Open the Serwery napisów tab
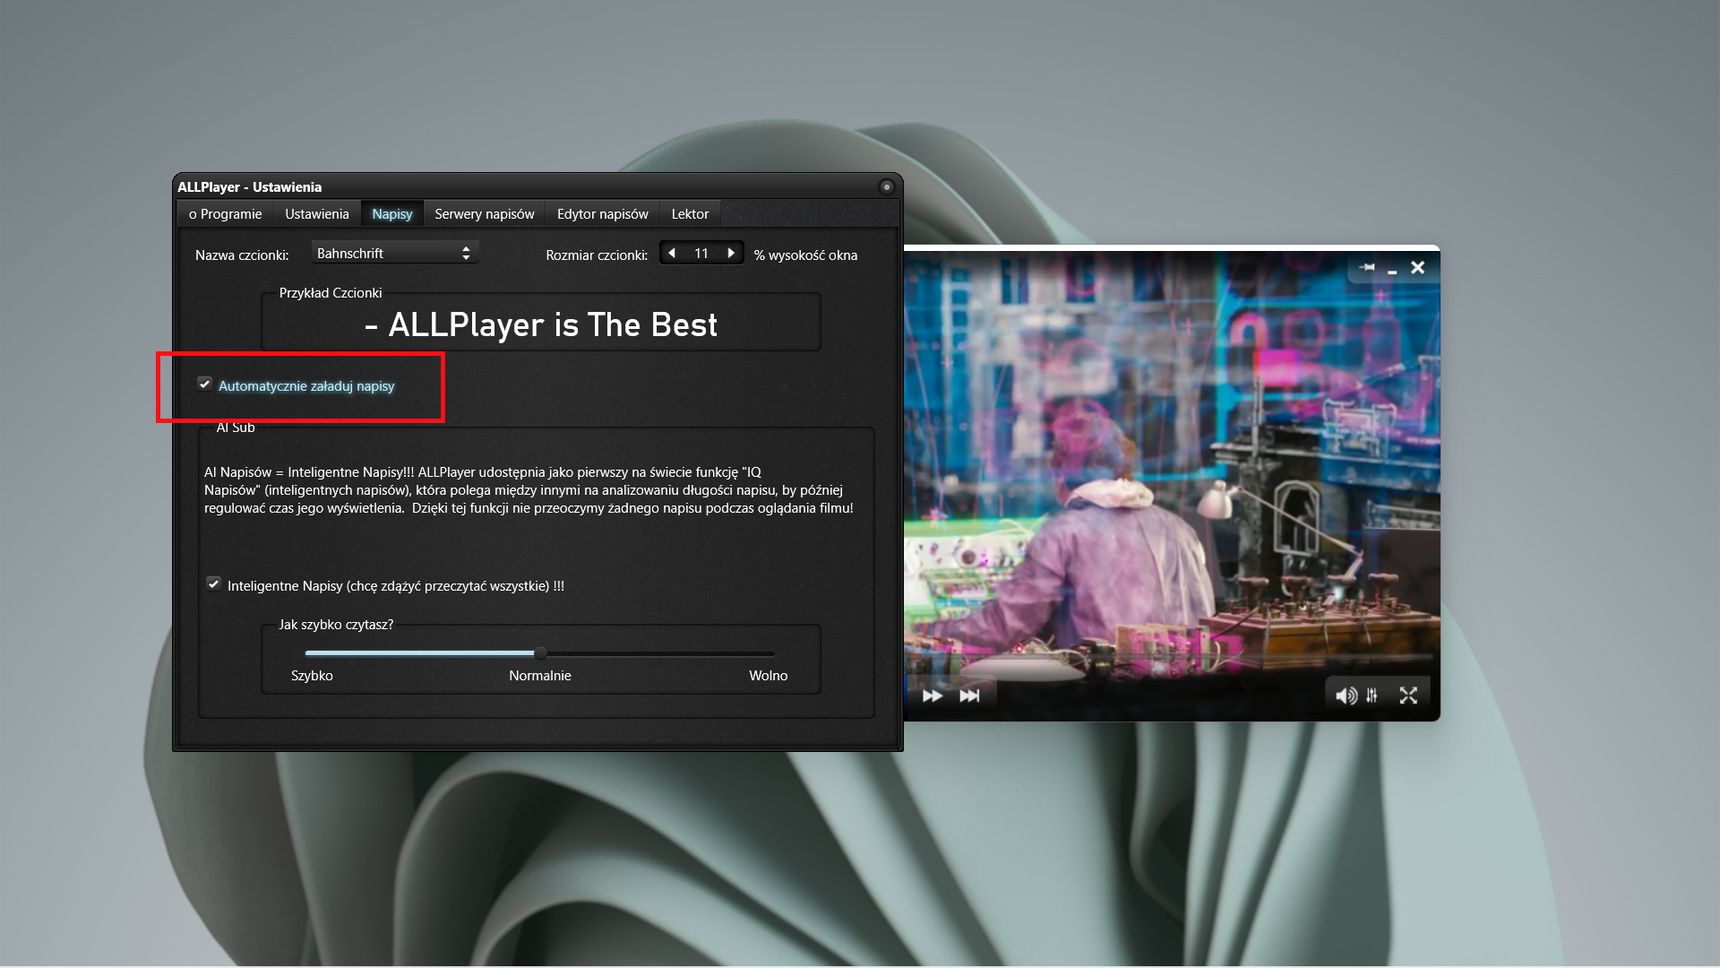This screenshot has width=1720, height=968. [x=484, y=214]
